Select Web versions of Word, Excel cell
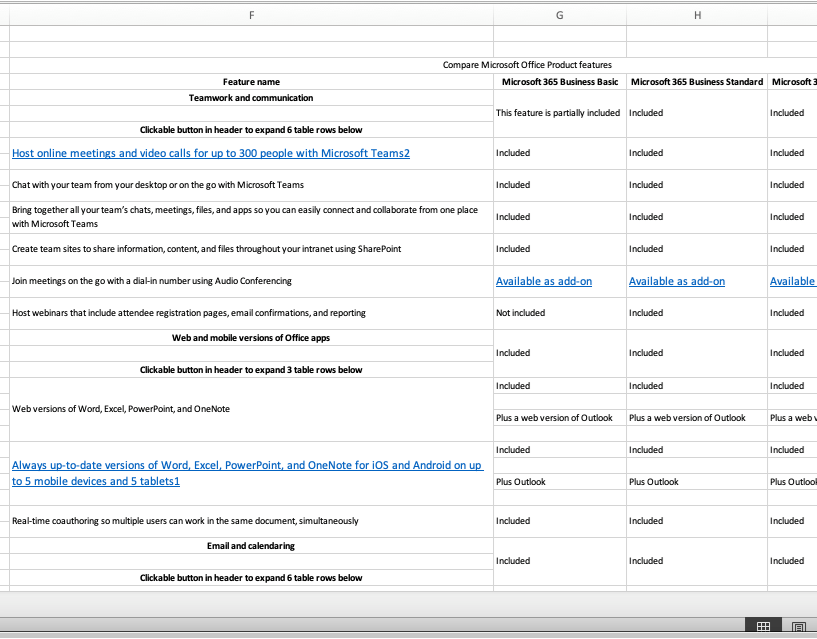The image size is (817, 639). point(251,409)
